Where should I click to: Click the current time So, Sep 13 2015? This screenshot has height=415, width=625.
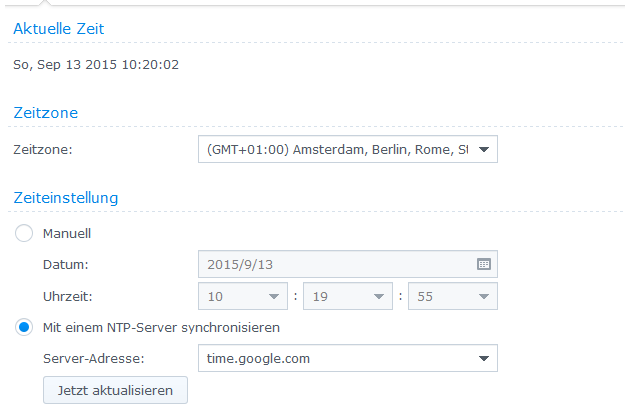(x=97, y=65)
